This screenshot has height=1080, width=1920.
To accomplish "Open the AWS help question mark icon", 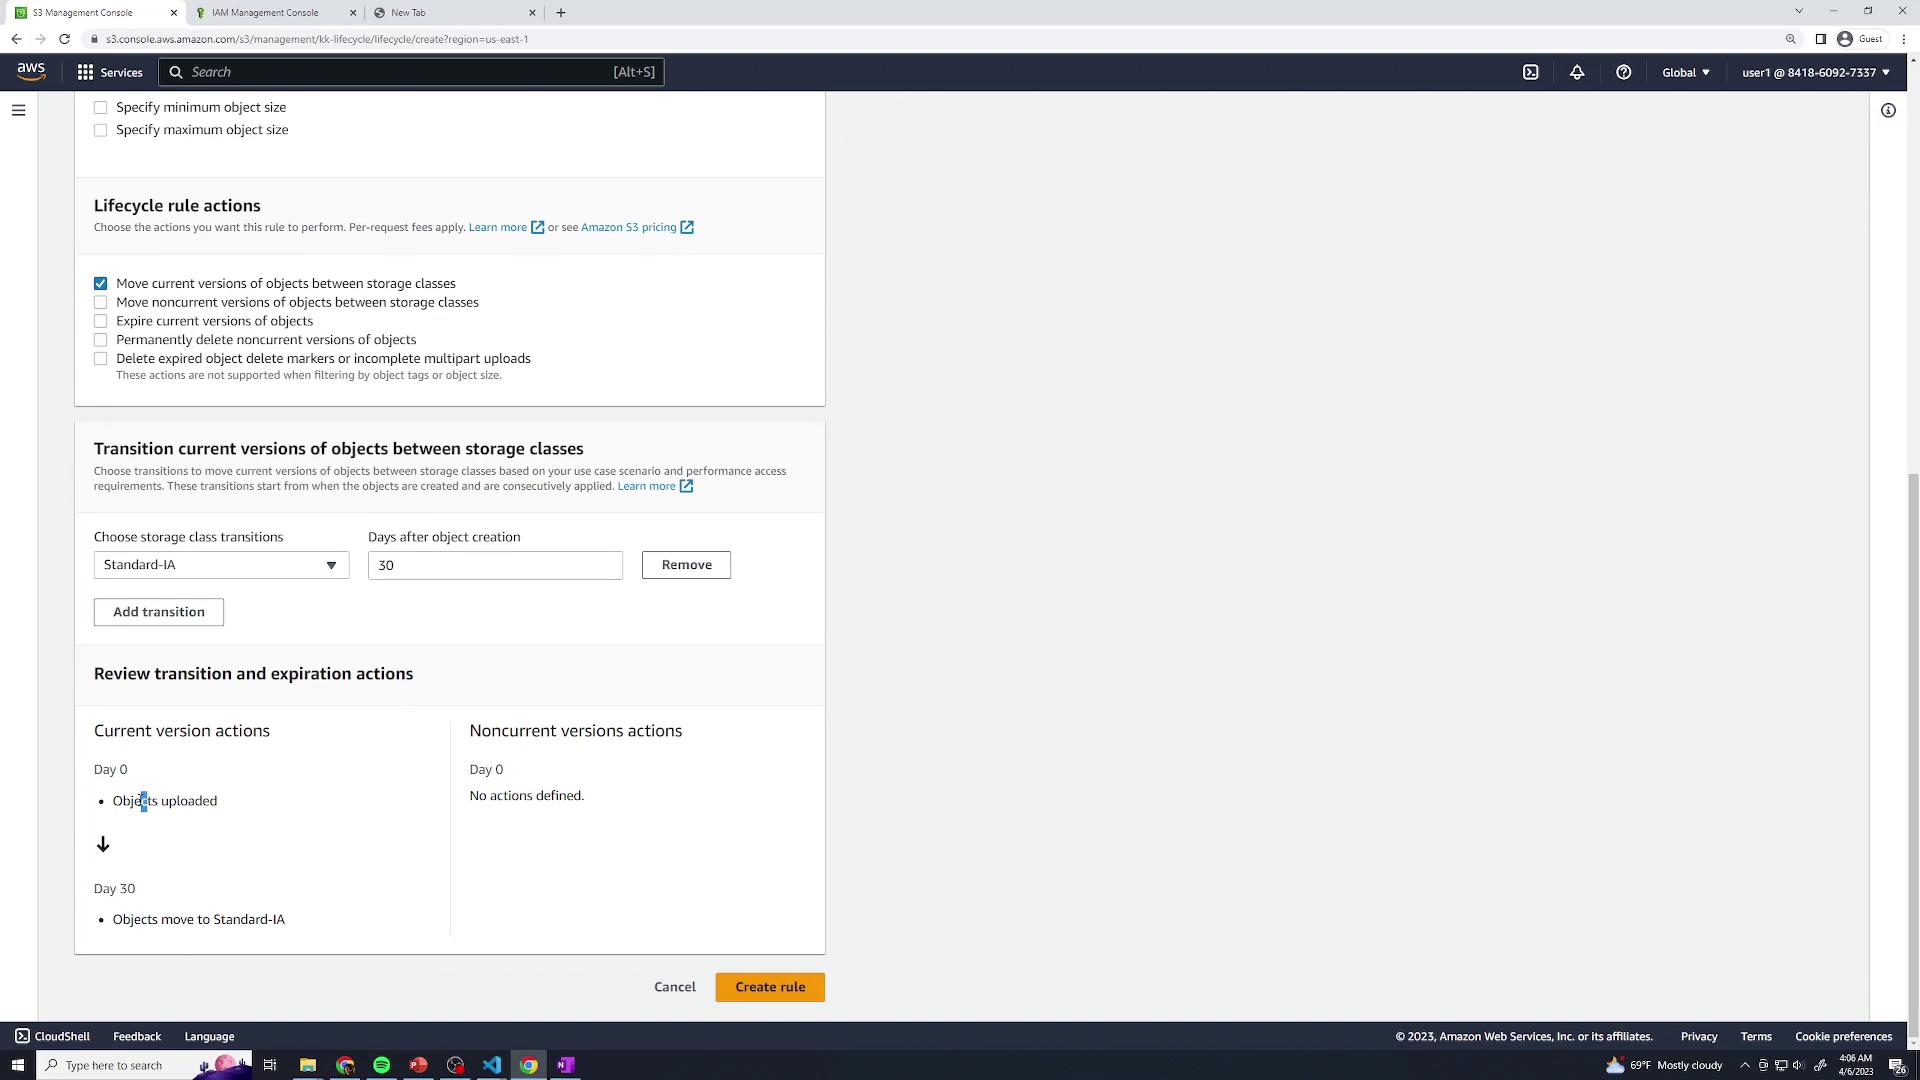I will point(1623,72).
